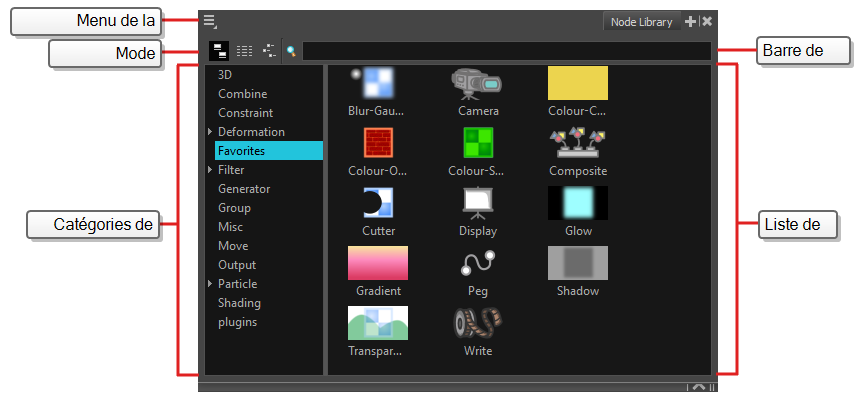Expand the Particle category
Image resolution: width=866 pixels, height=402 pixels.
point(210,284)
